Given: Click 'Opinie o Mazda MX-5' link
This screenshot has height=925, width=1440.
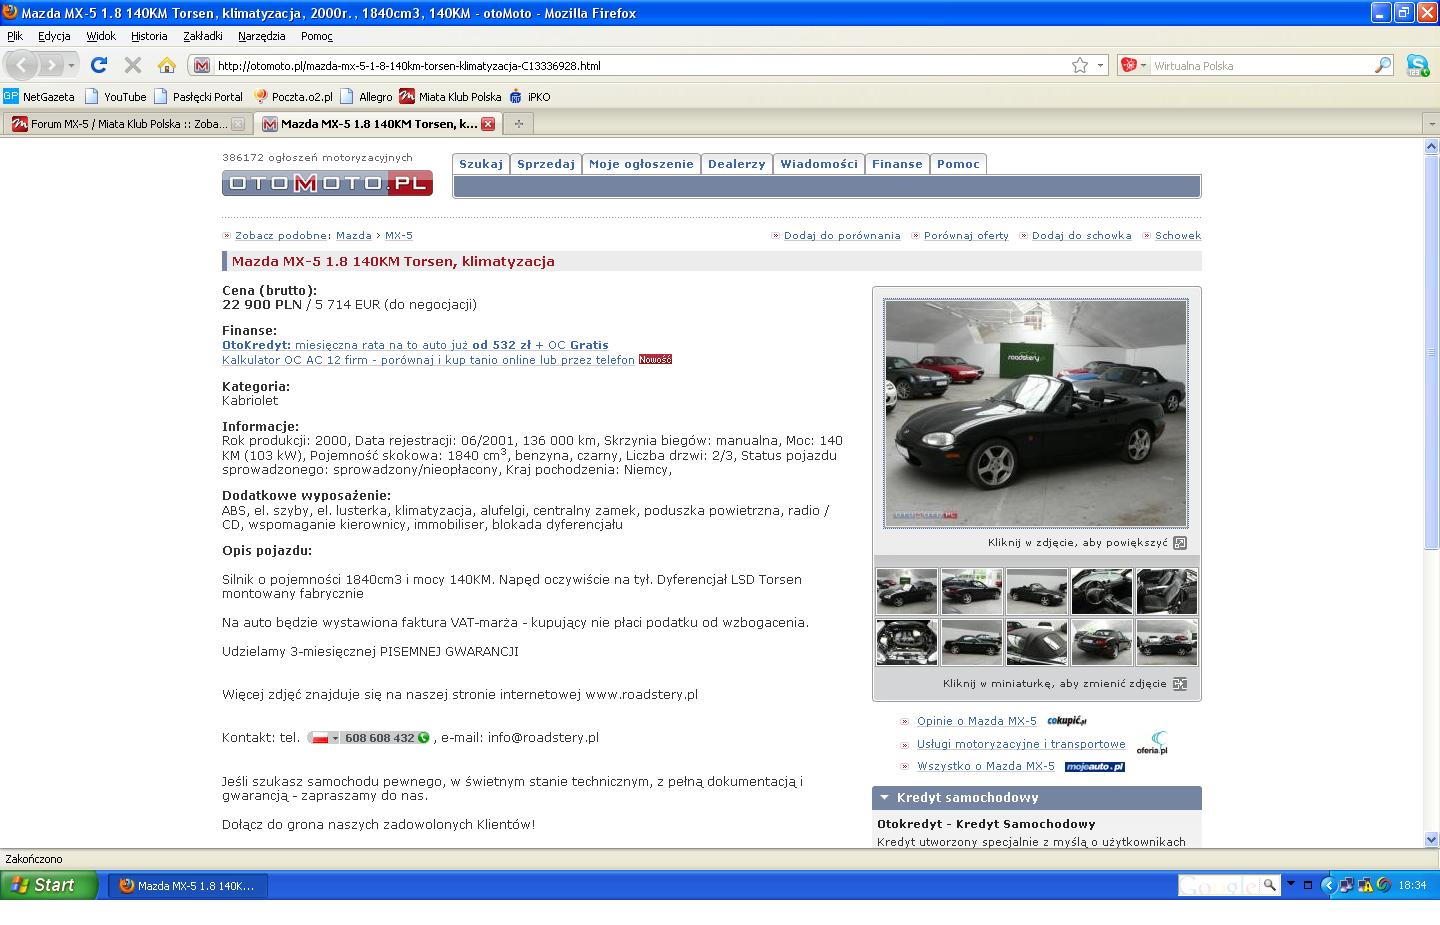Looking at the screenshot, I should point(977,721).
